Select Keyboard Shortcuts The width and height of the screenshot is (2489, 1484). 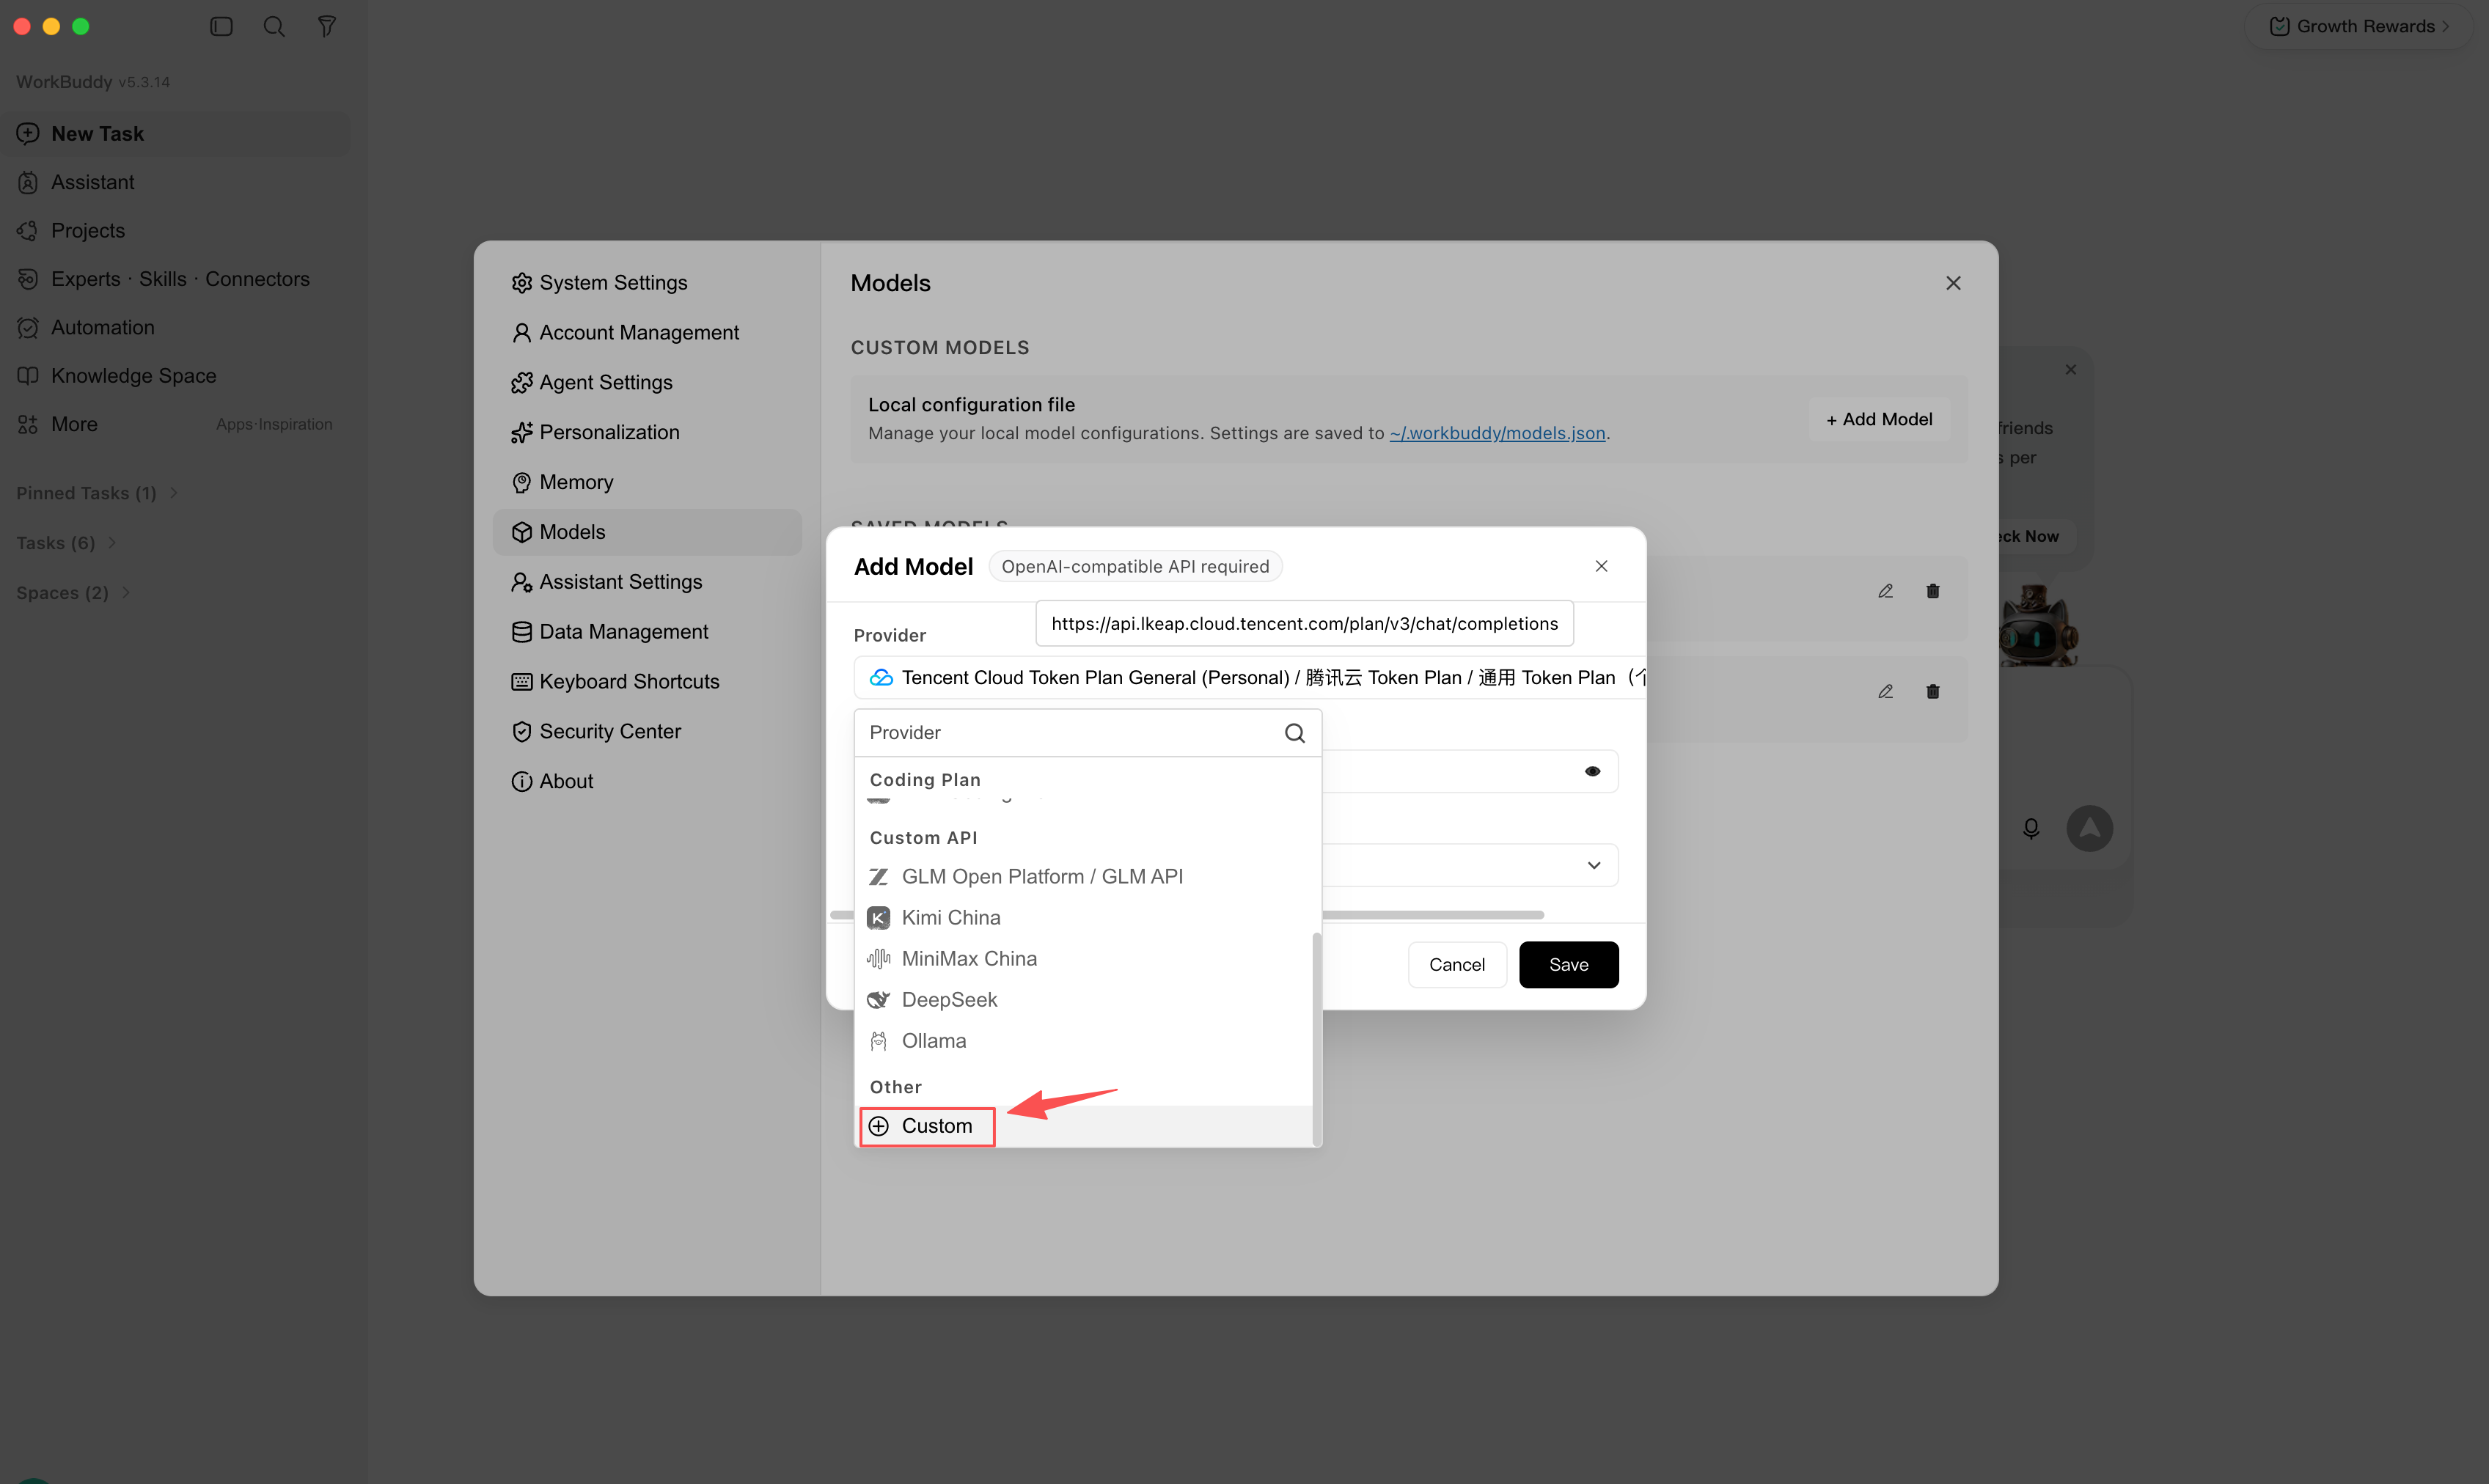tap(647, 681)
